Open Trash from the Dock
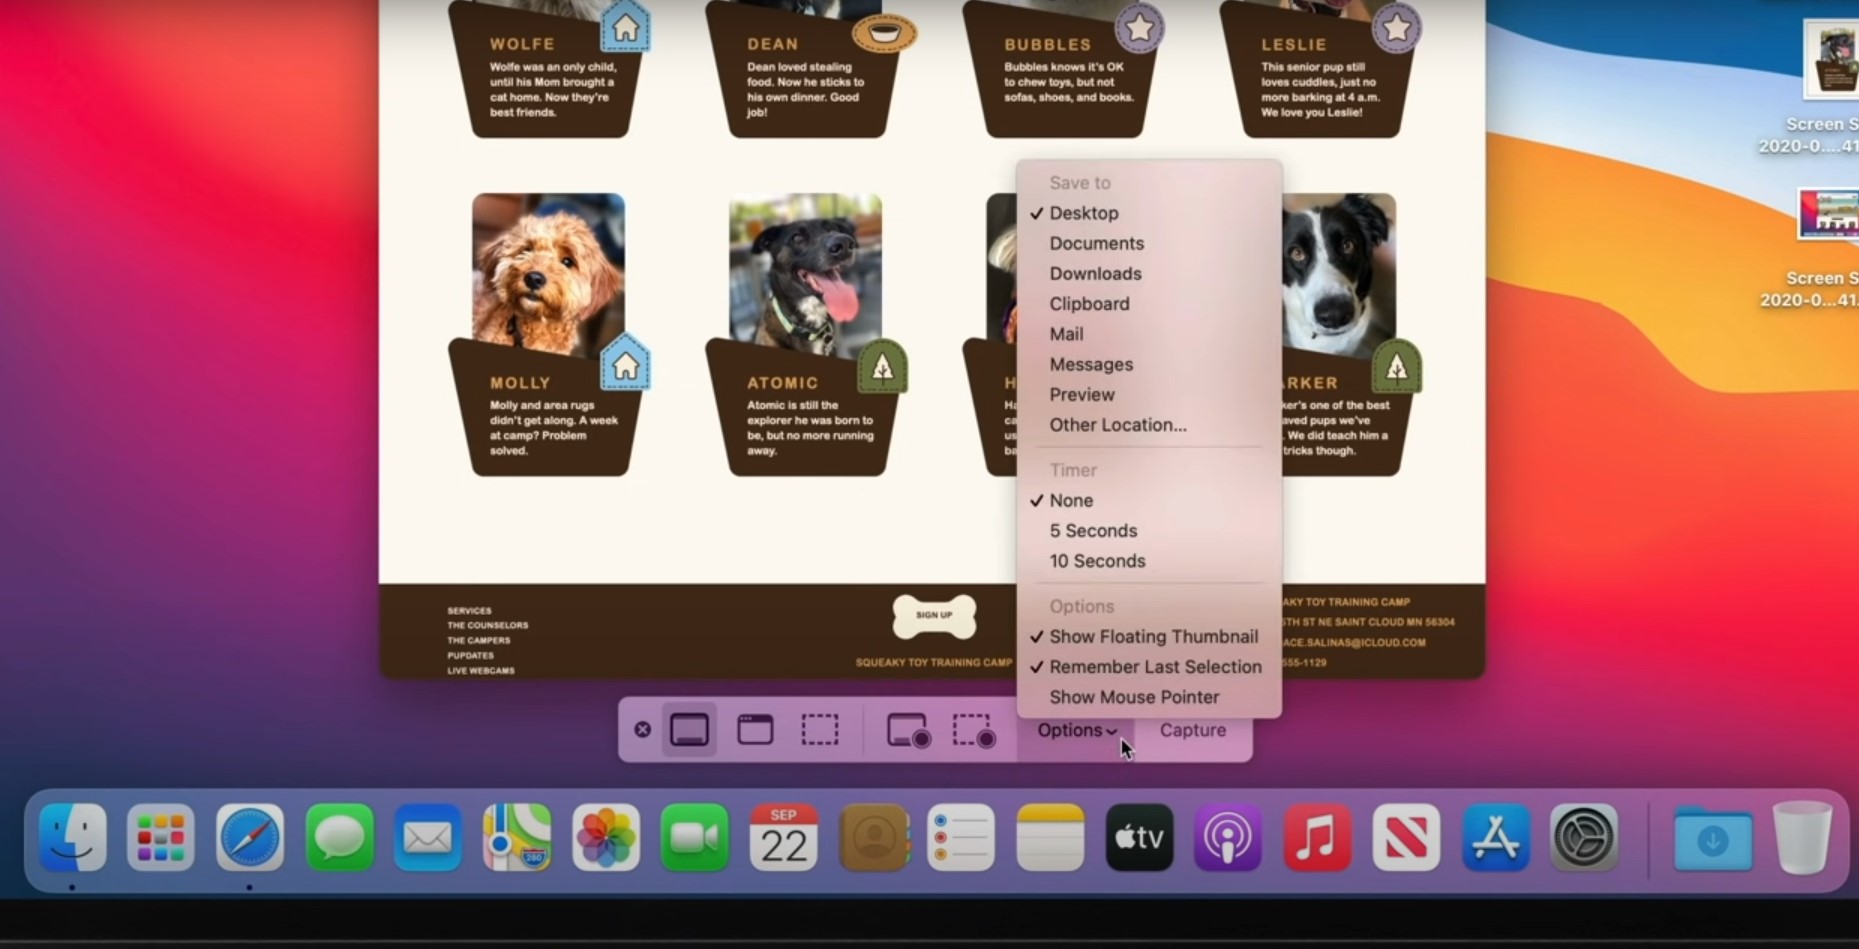 (1802, 838)
